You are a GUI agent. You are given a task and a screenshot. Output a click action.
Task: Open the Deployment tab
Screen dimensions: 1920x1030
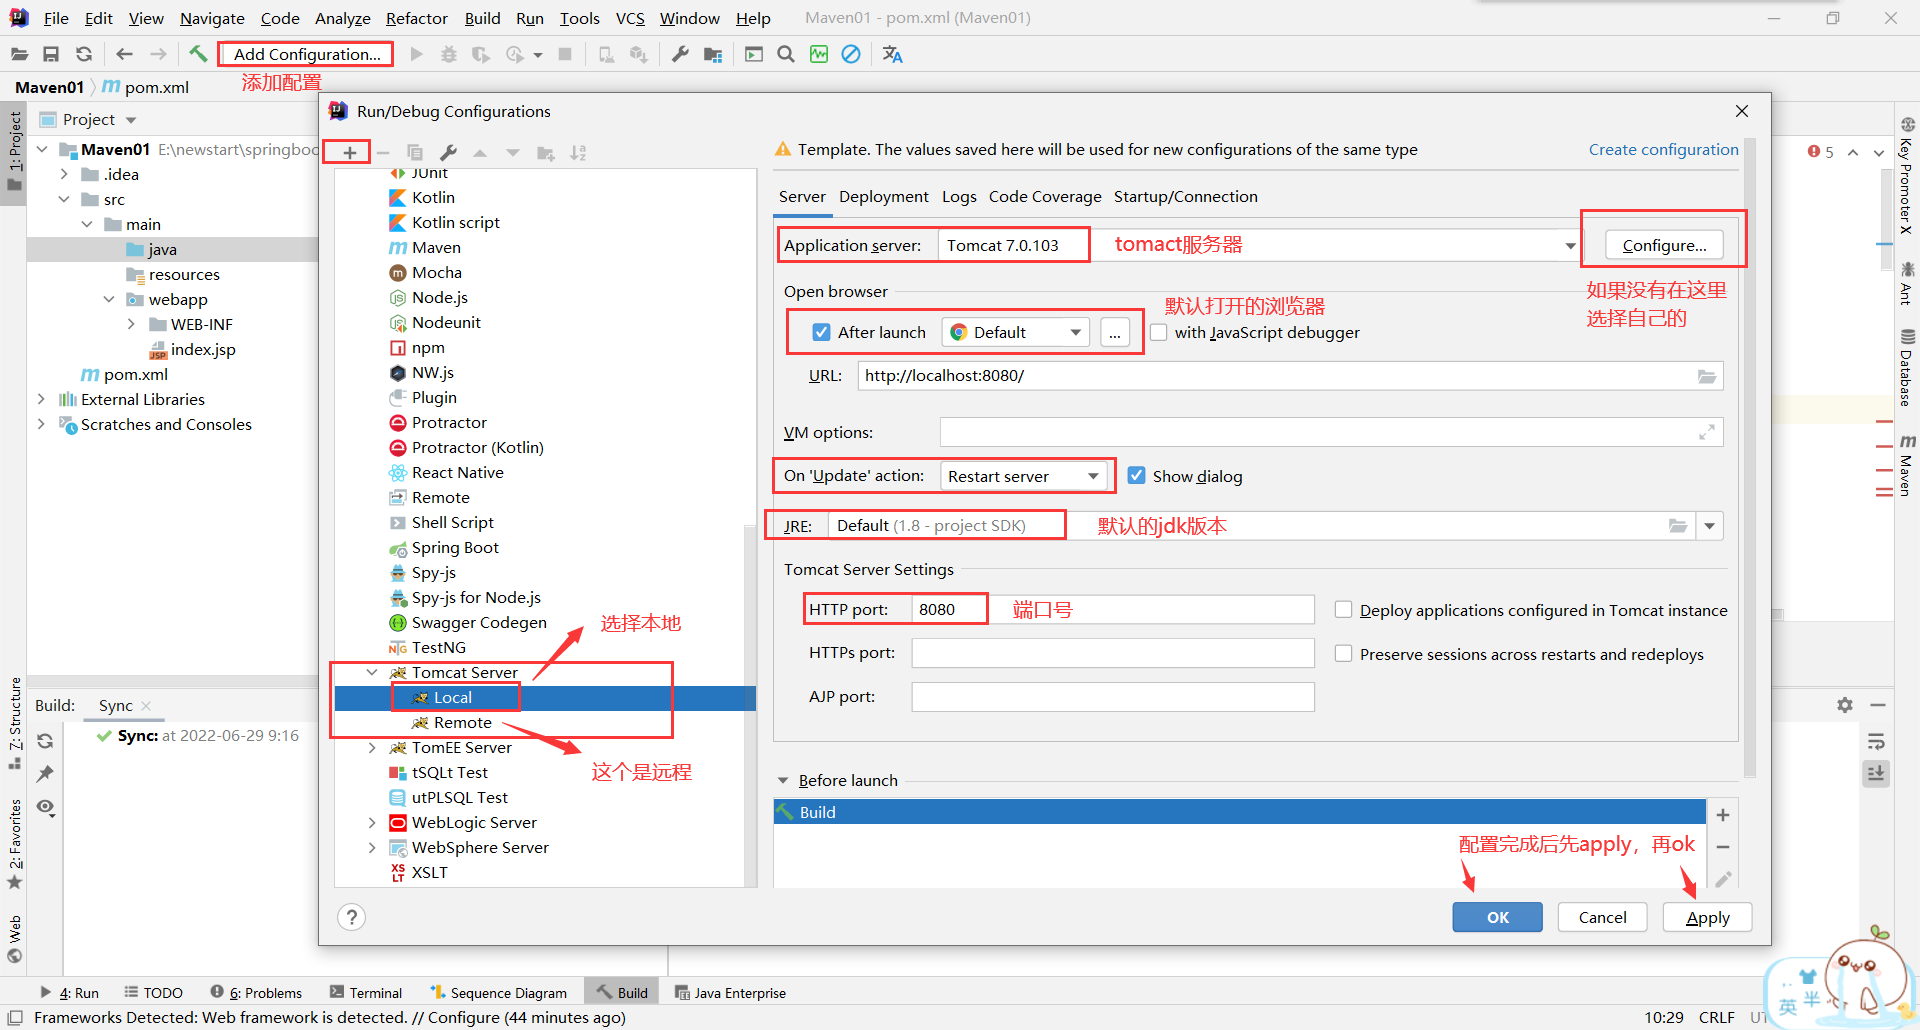tap(883, 197)
